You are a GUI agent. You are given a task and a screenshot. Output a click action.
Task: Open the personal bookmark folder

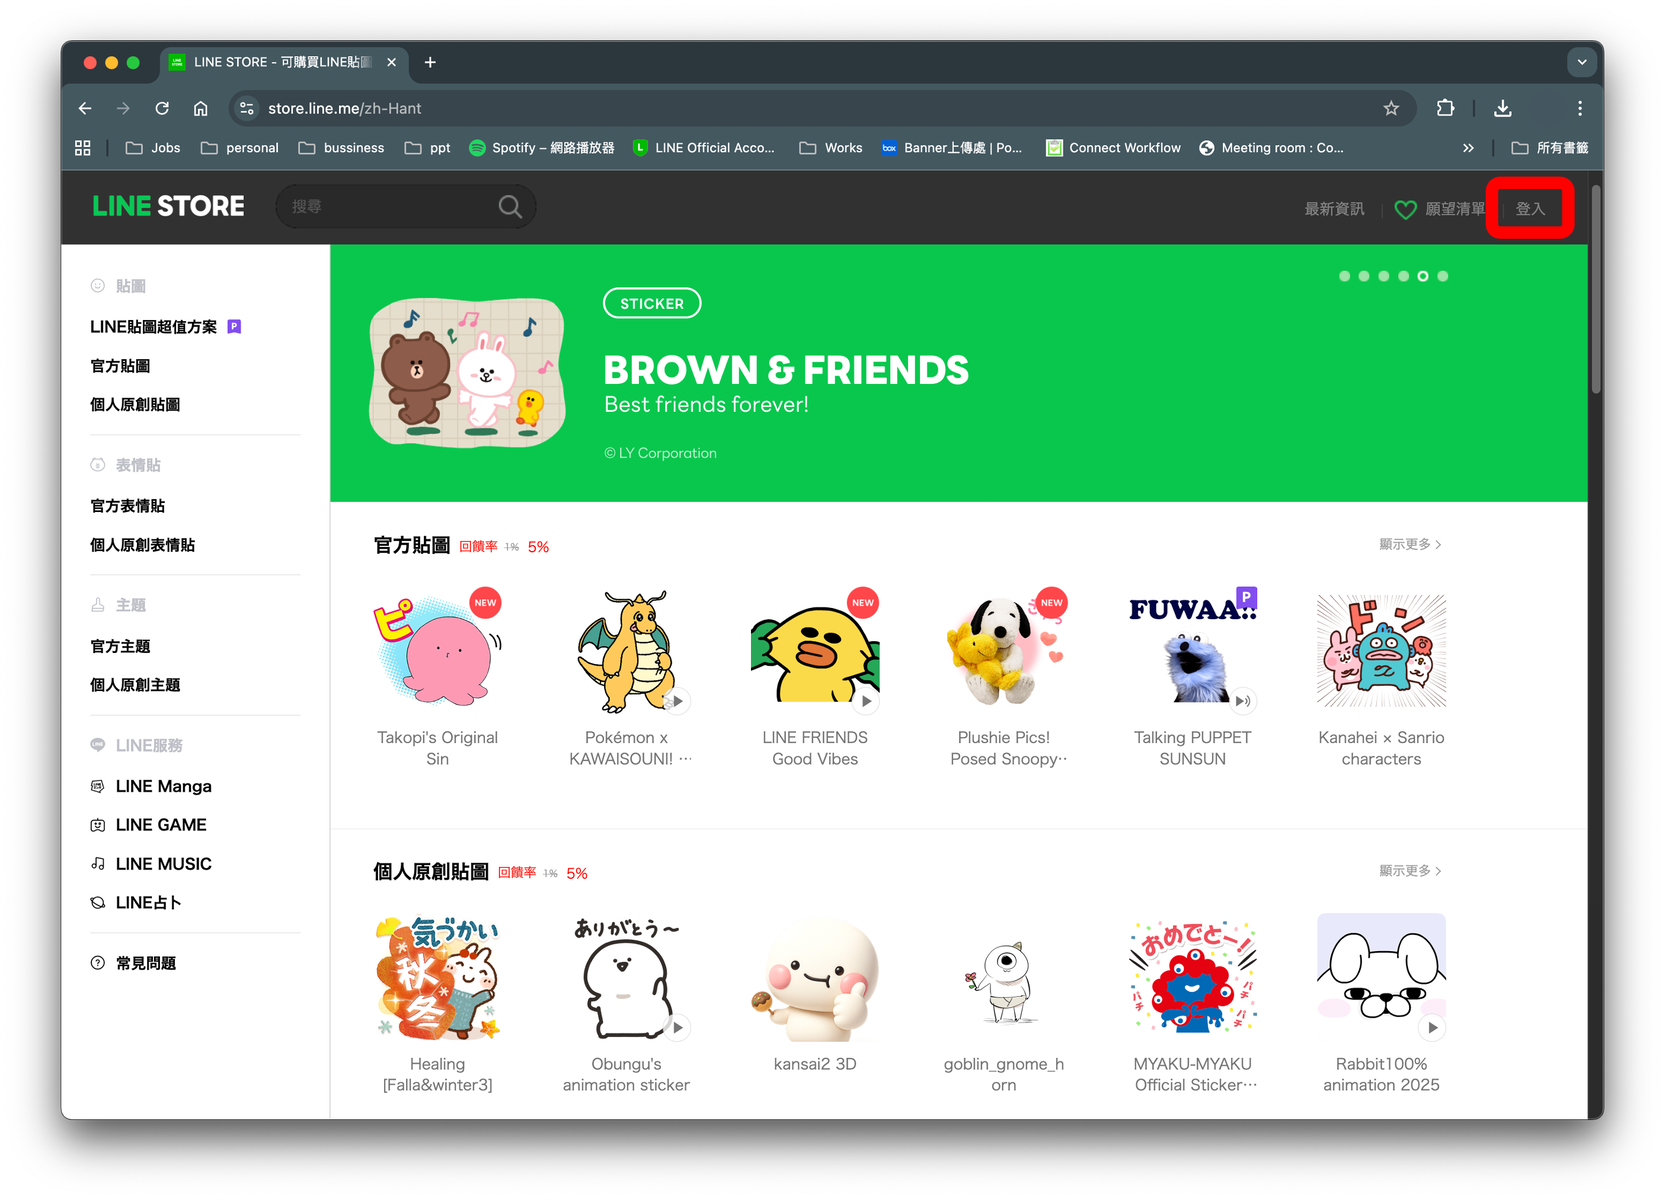[240, 148]
